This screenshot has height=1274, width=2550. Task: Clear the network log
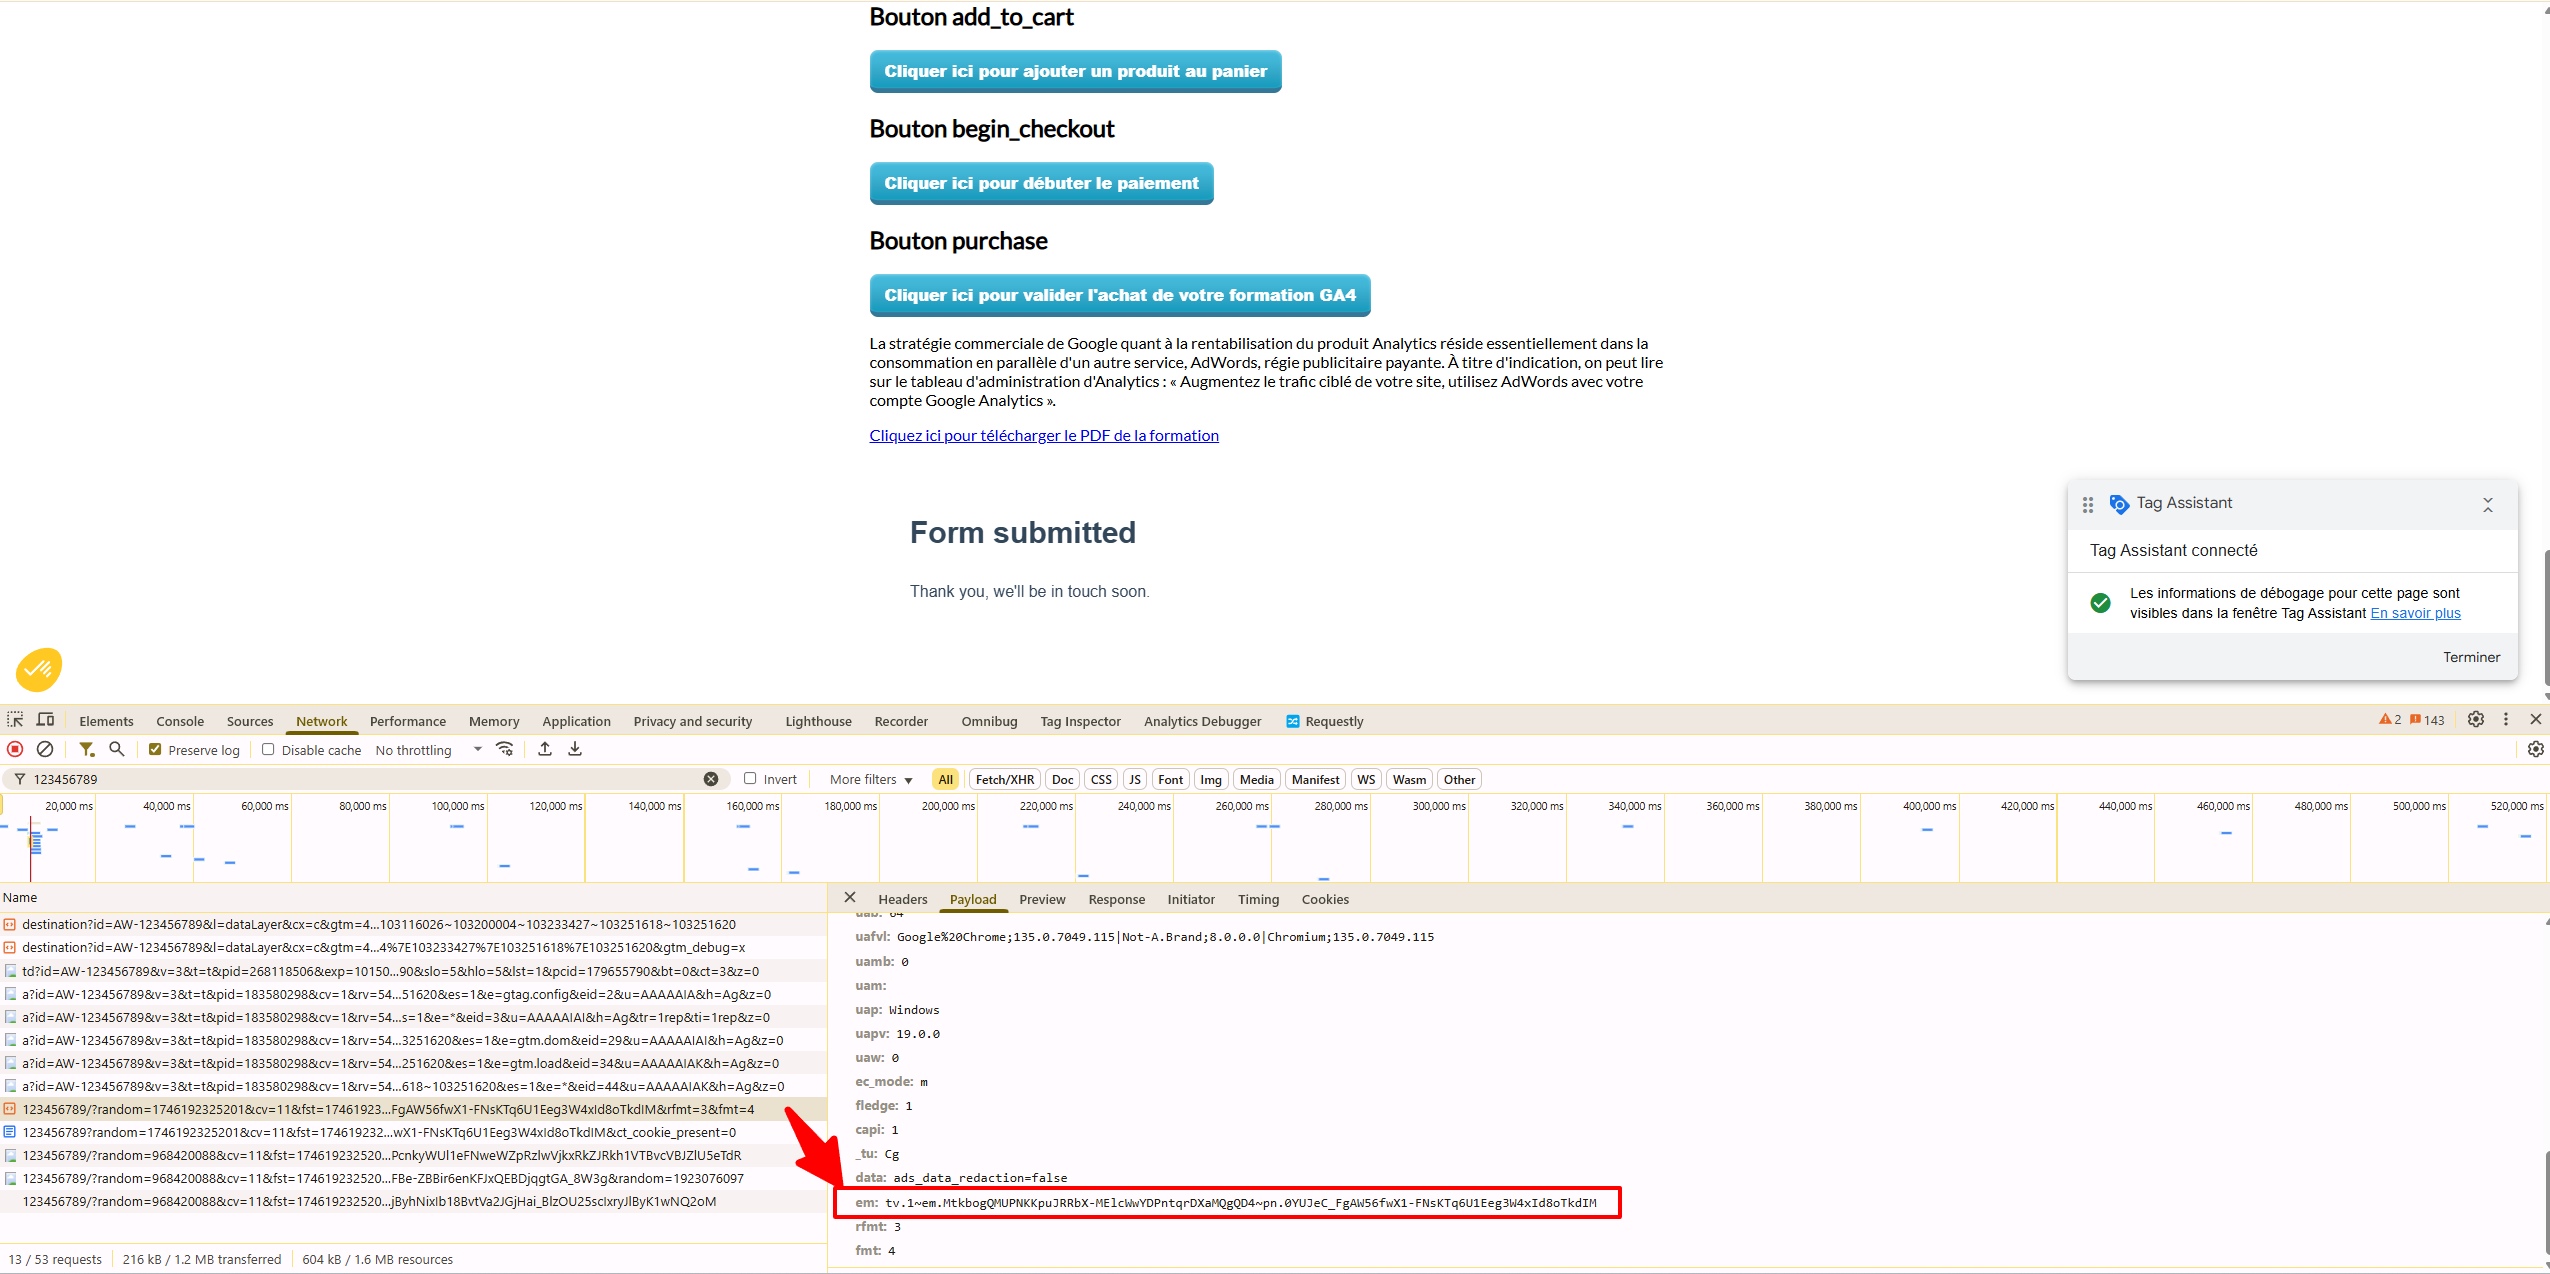[45, 749]
